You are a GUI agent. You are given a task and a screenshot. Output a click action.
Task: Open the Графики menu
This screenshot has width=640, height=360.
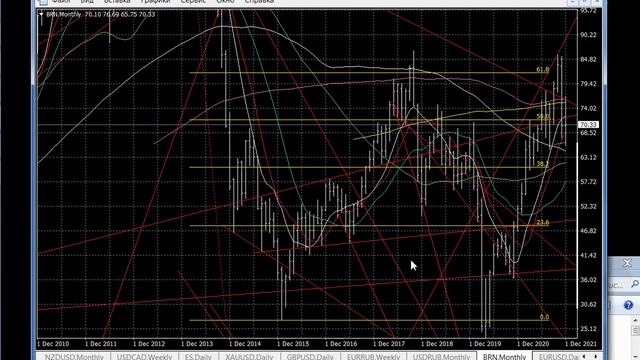(x=155, y=2)
